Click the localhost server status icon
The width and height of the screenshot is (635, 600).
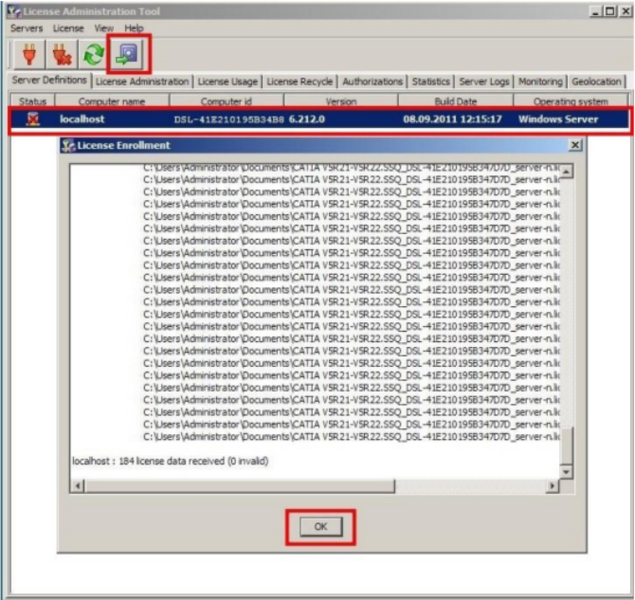pos(33,119)
